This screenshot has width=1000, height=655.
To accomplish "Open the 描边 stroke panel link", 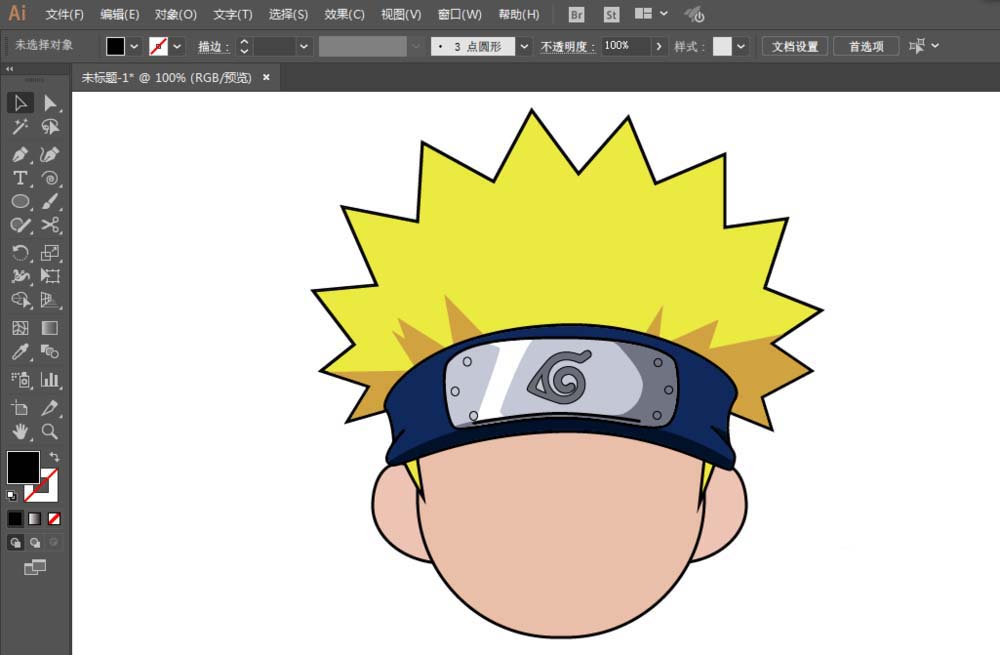I will tap(213, 47).
